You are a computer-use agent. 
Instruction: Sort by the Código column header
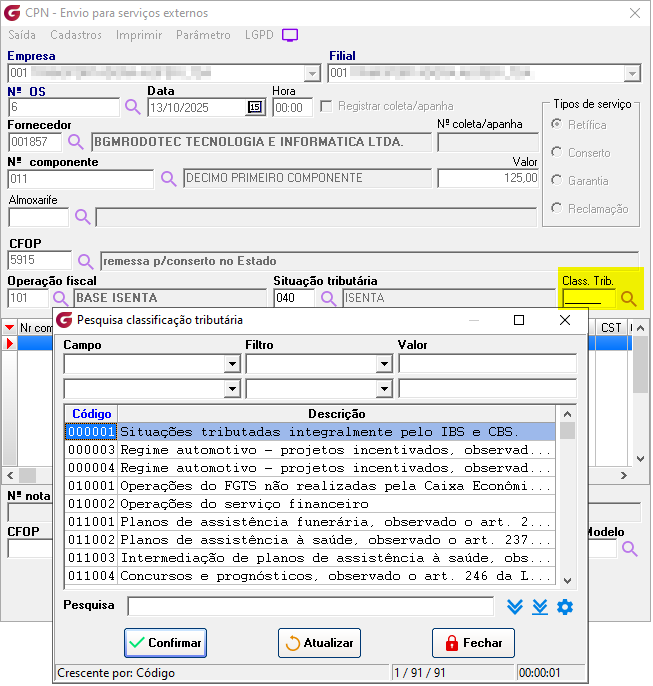click(x=91, y=414)
